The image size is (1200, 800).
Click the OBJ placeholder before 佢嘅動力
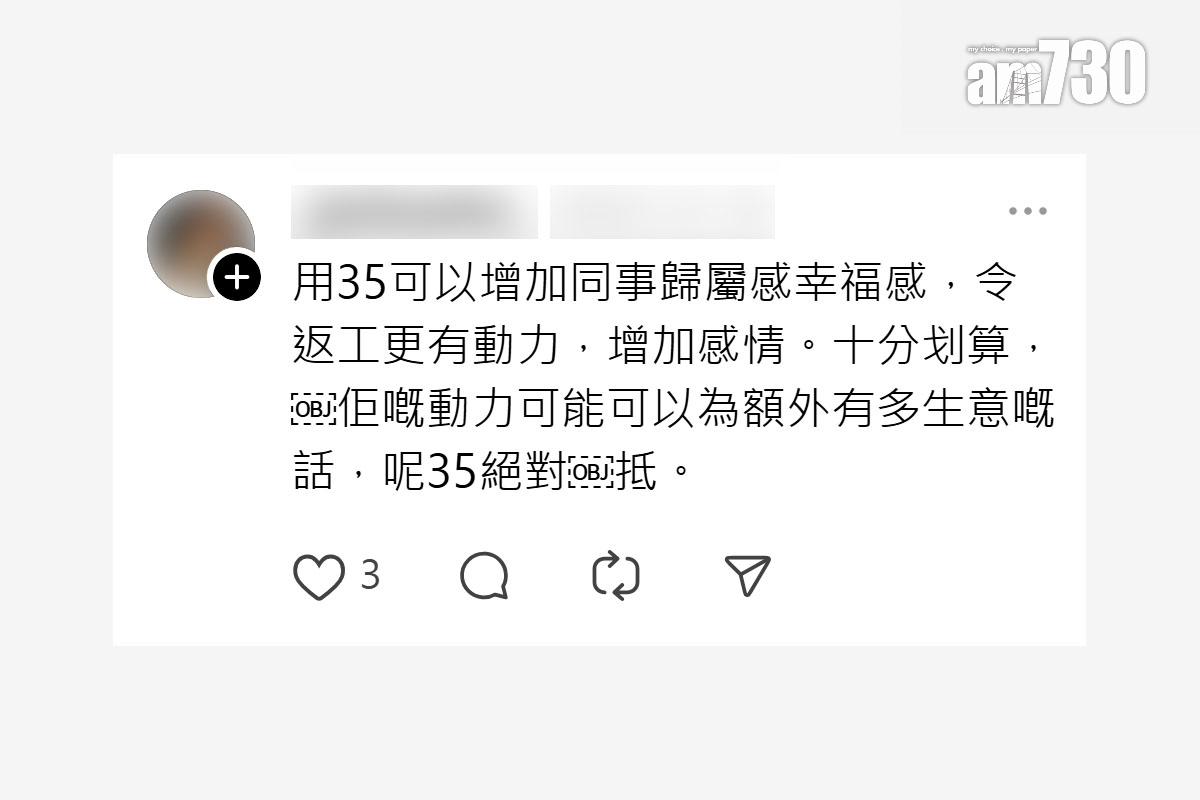tap(314, 411)
